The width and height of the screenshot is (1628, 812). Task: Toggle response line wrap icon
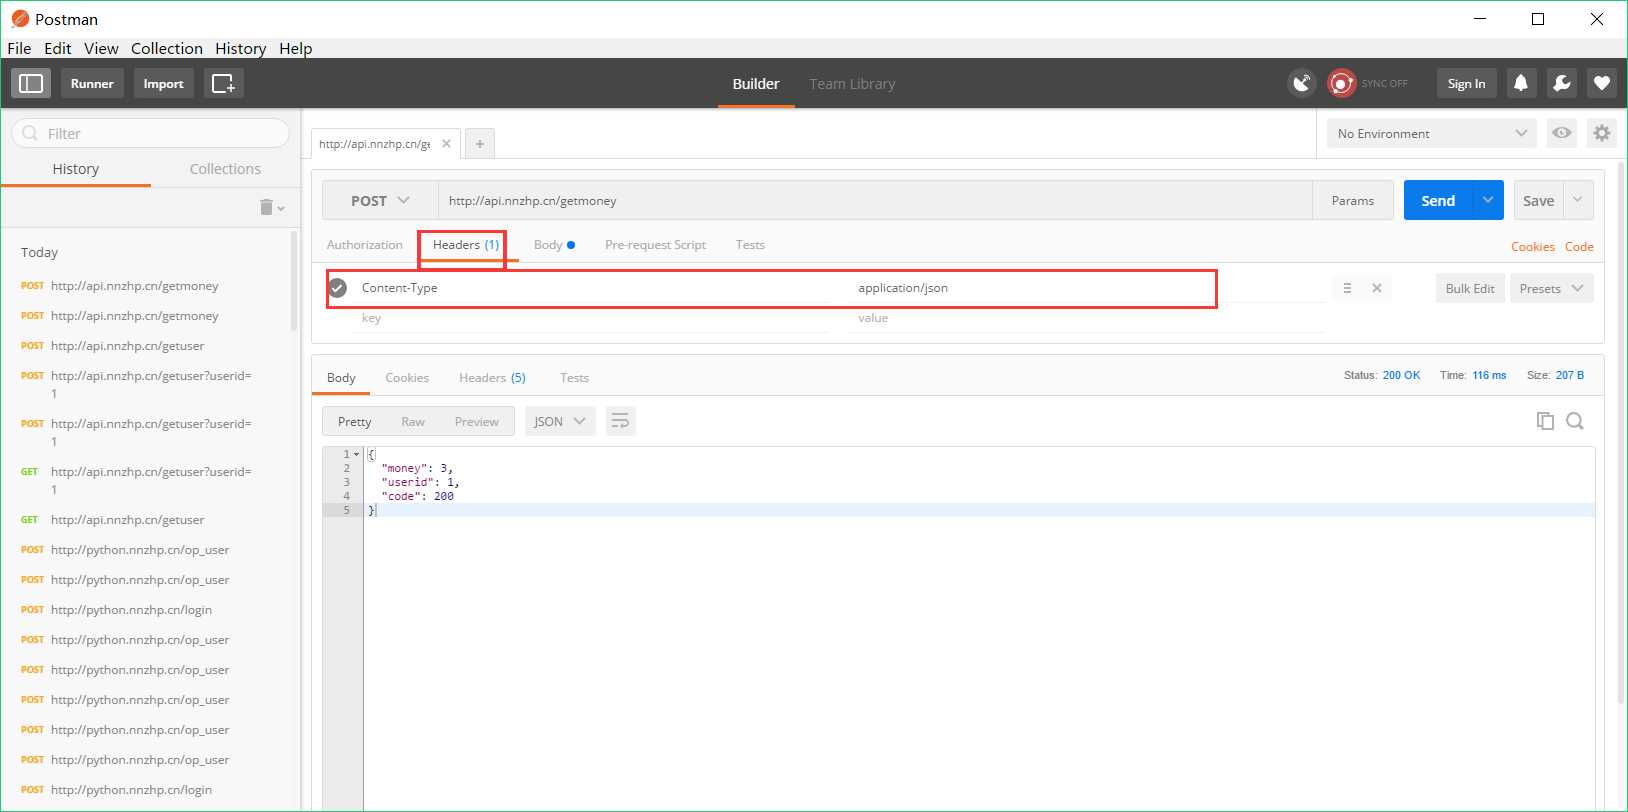(620, 421)
